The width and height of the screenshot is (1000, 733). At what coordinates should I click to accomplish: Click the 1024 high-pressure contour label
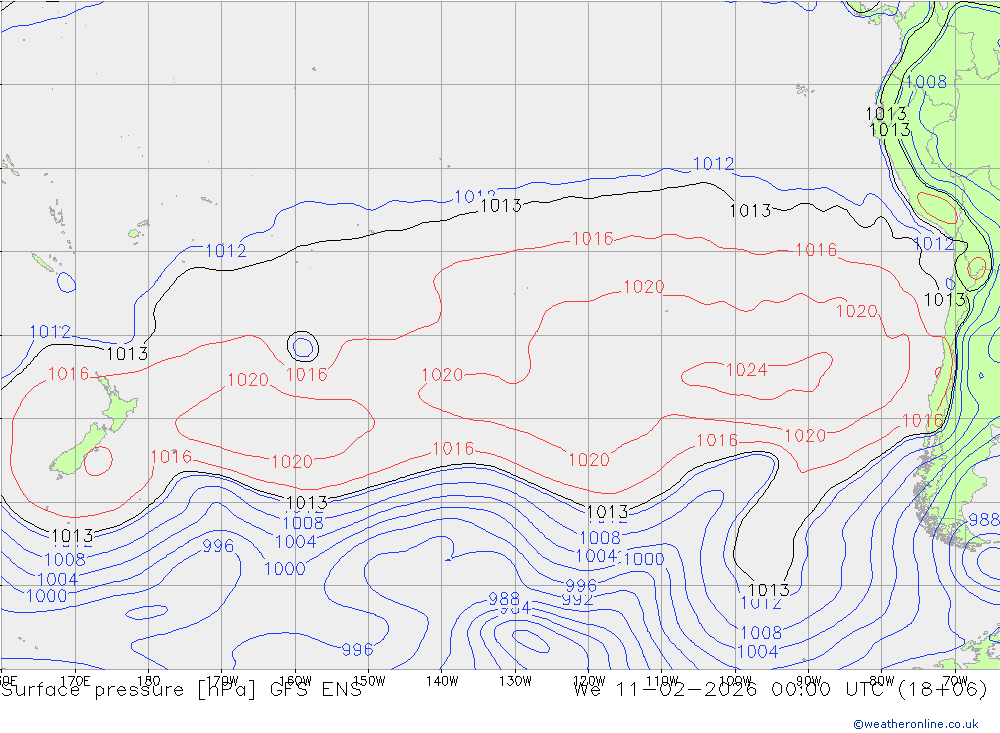[746, 369]
